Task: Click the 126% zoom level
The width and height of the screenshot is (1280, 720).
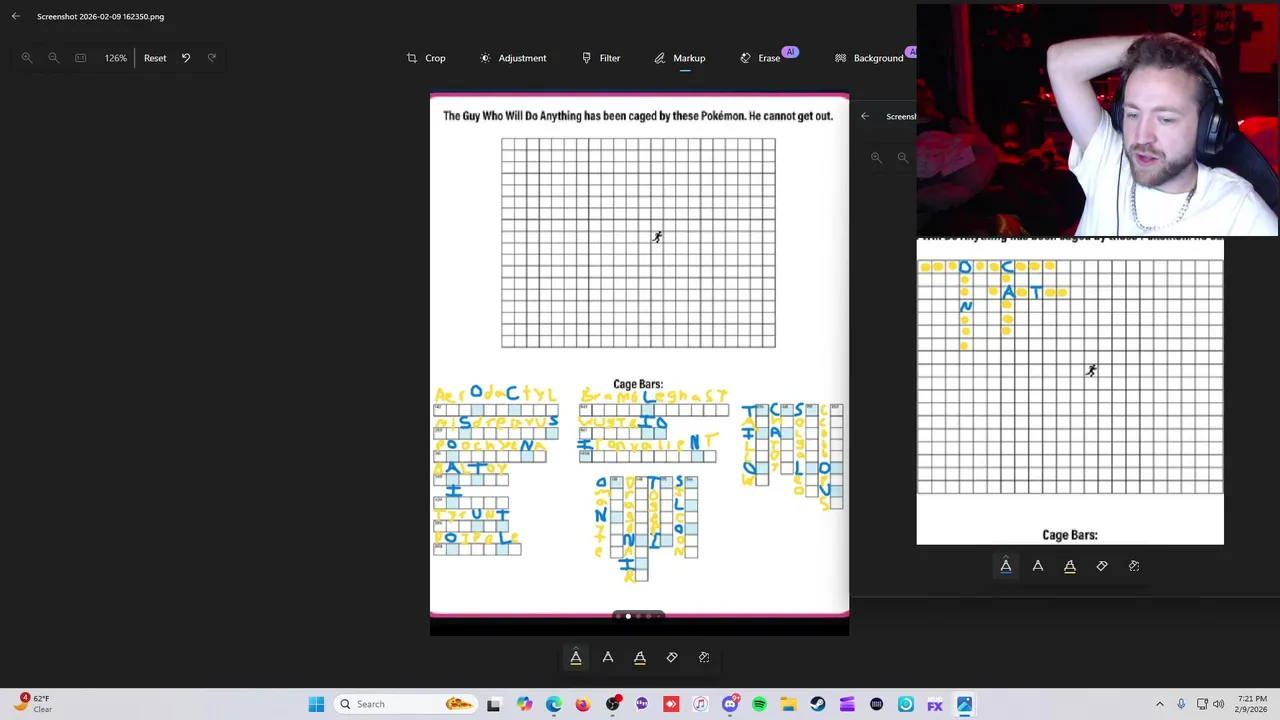Action: pos(116,58)
